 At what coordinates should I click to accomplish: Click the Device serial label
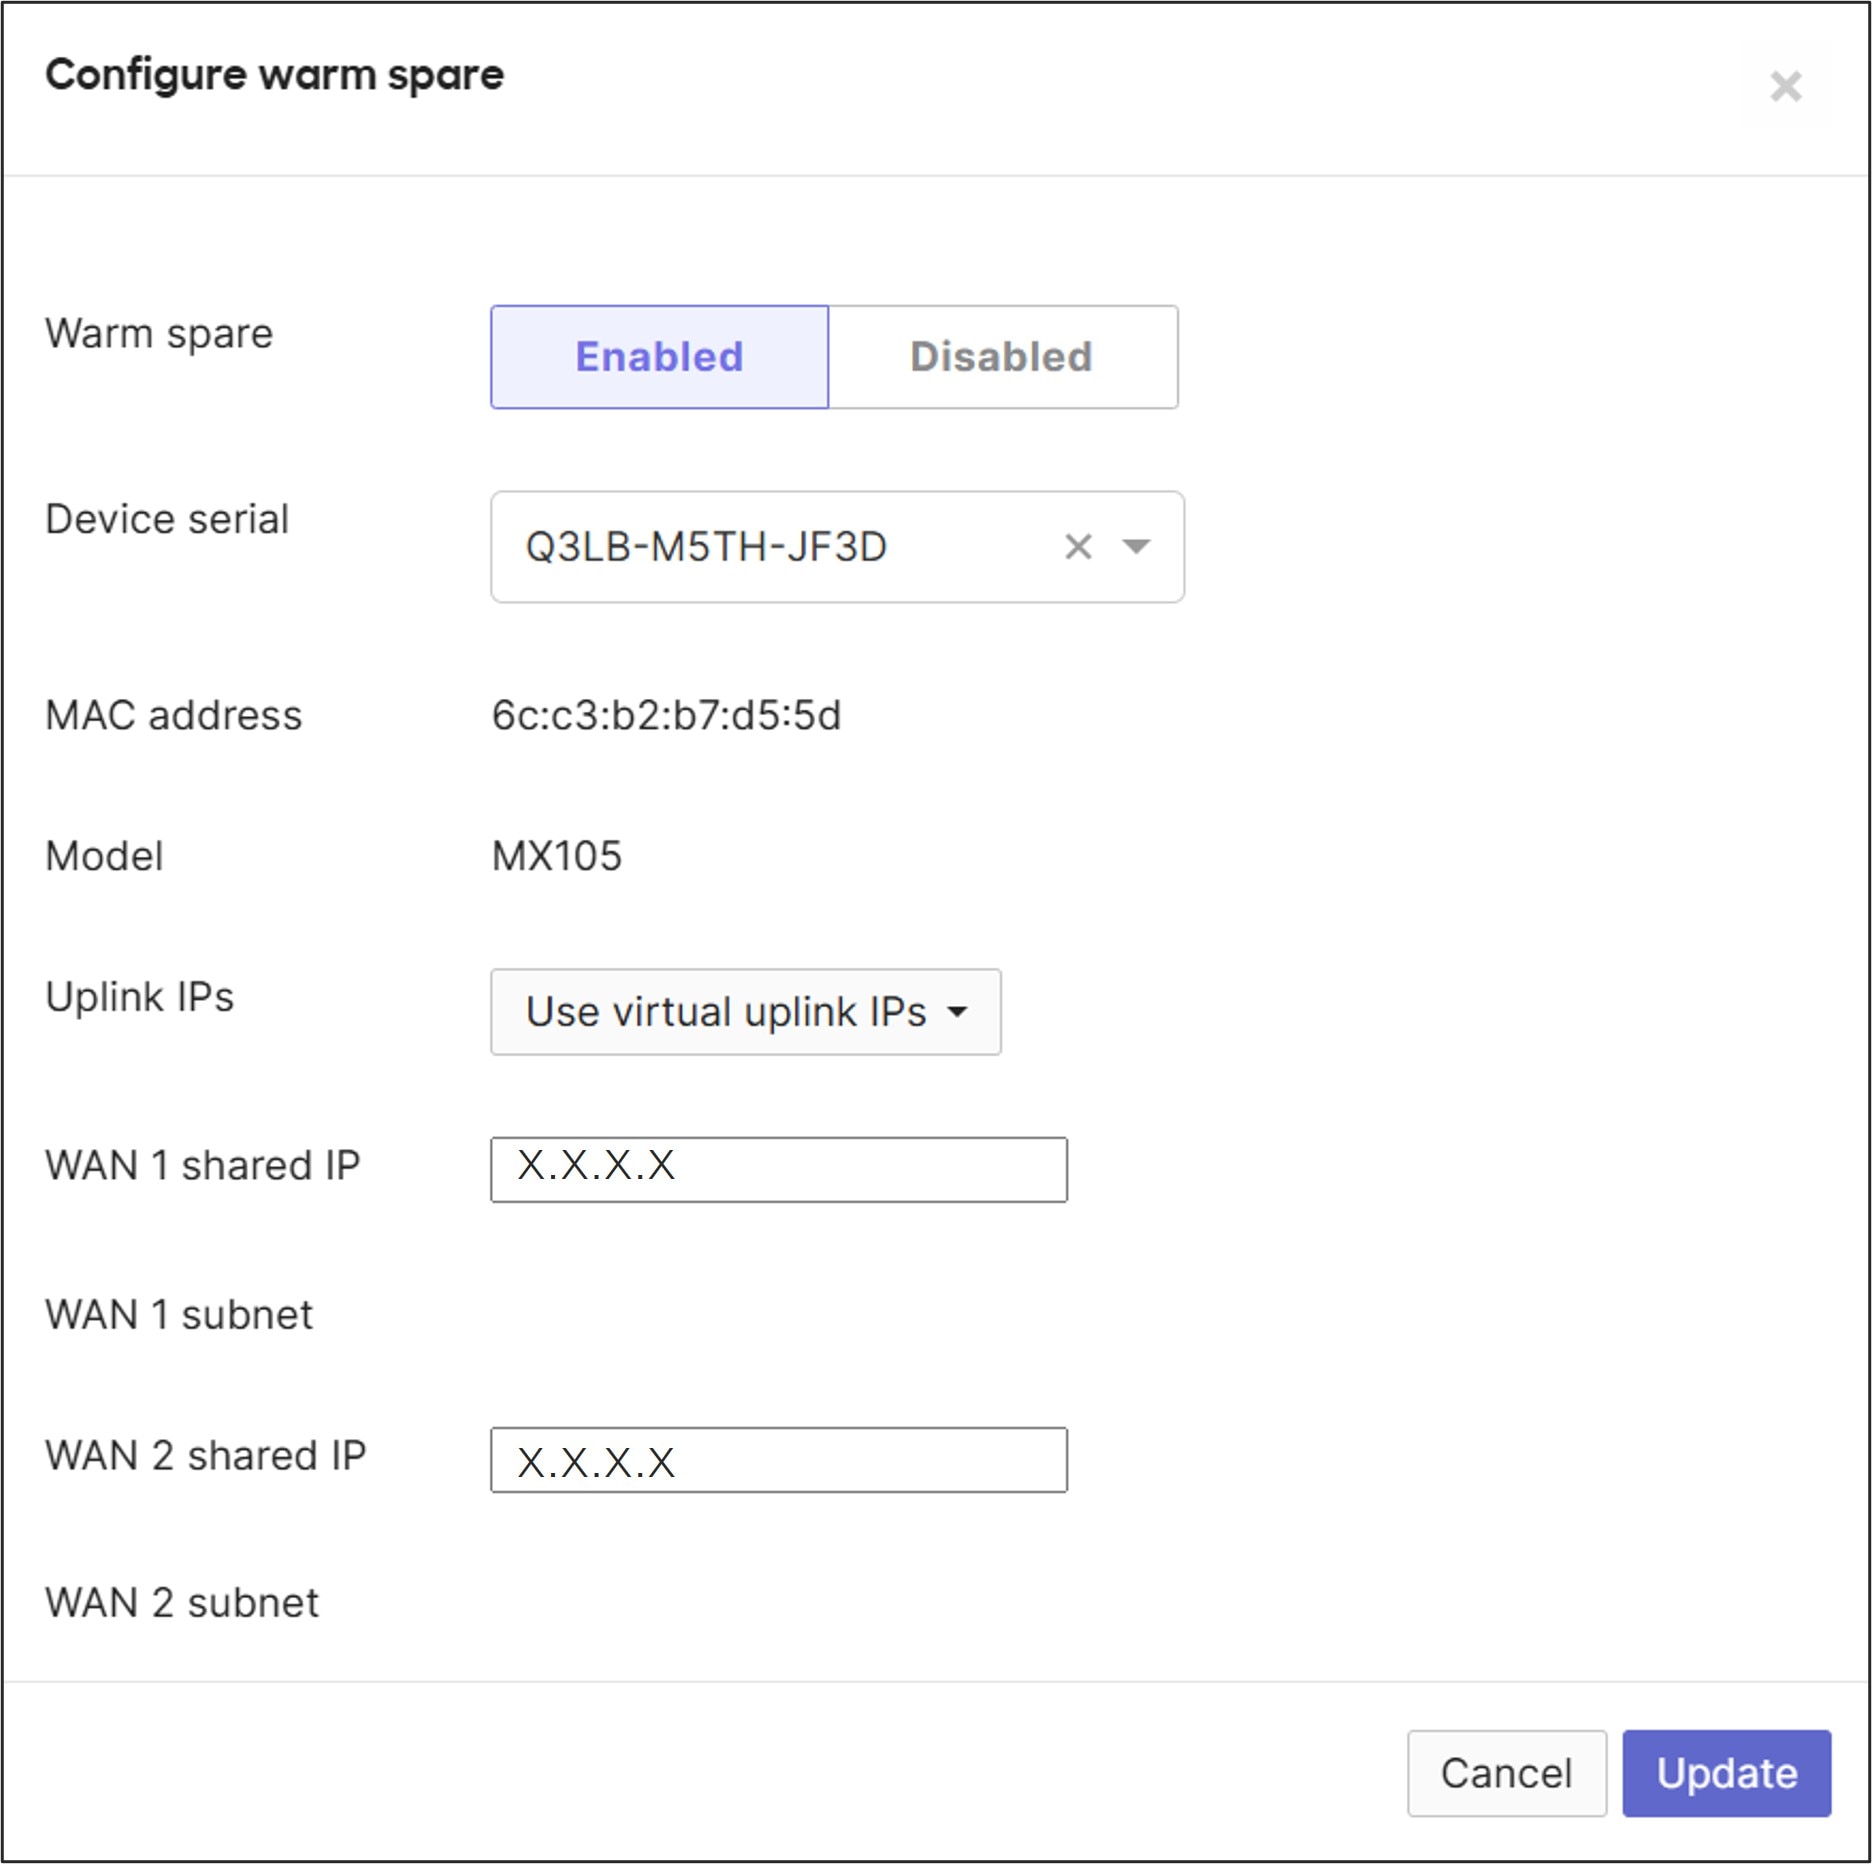point(167,519)
